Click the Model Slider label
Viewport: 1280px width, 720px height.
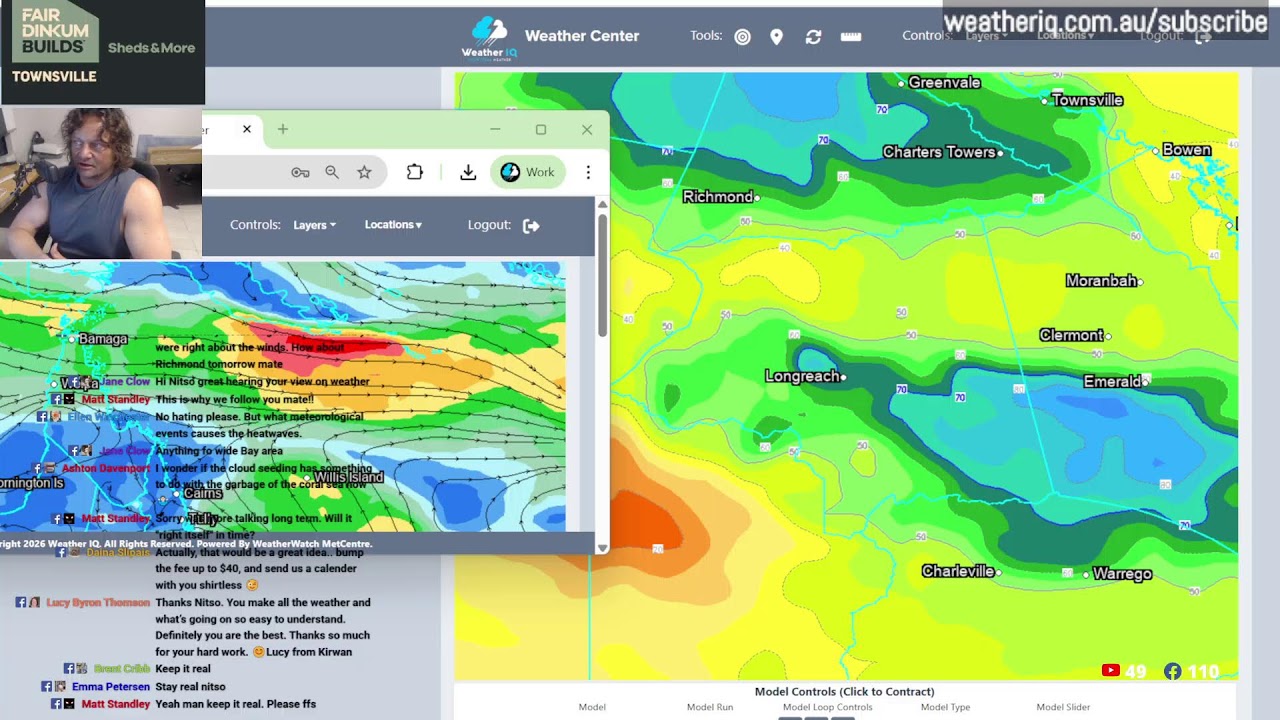click(x=1063, y=707)
